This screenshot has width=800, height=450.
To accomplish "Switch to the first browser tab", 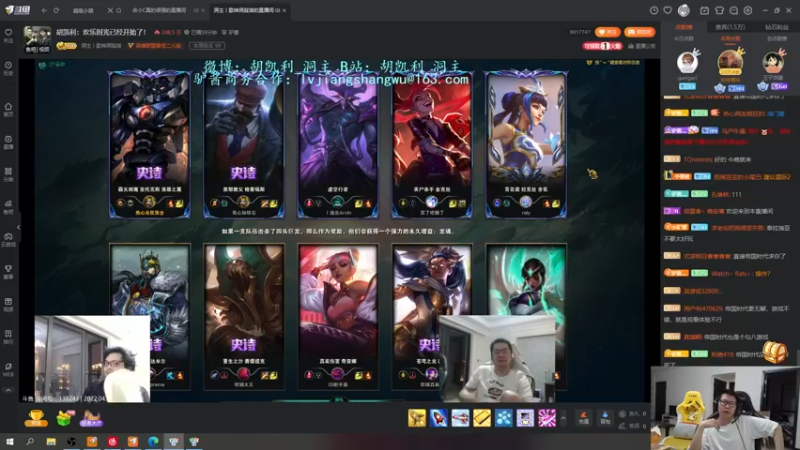I will pos(83,10).
